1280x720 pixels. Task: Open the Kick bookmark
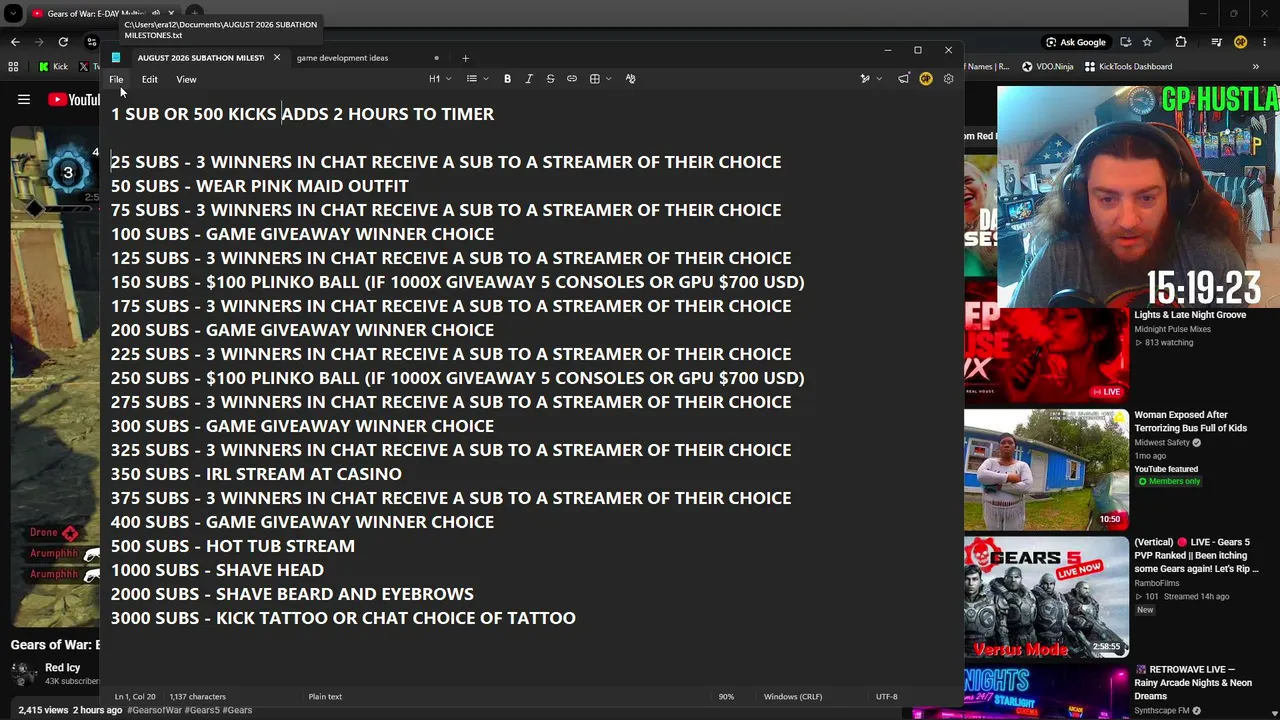[x=54, y=67]
